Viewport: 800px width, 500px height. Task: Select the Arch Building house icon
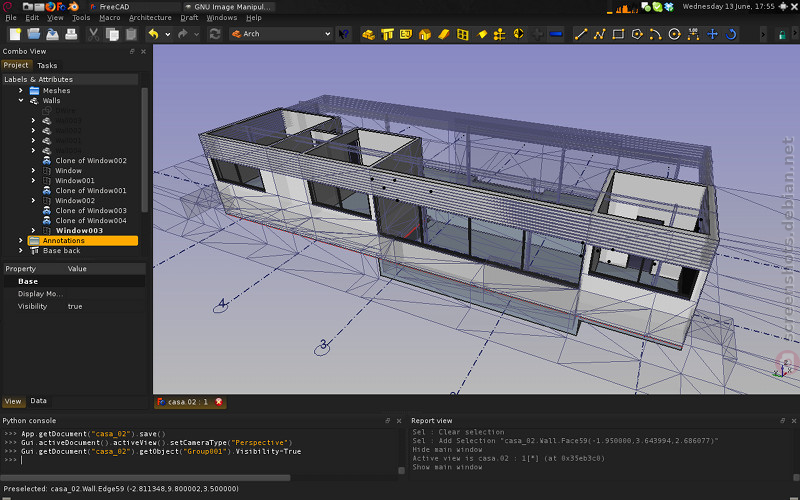[424, 34]
